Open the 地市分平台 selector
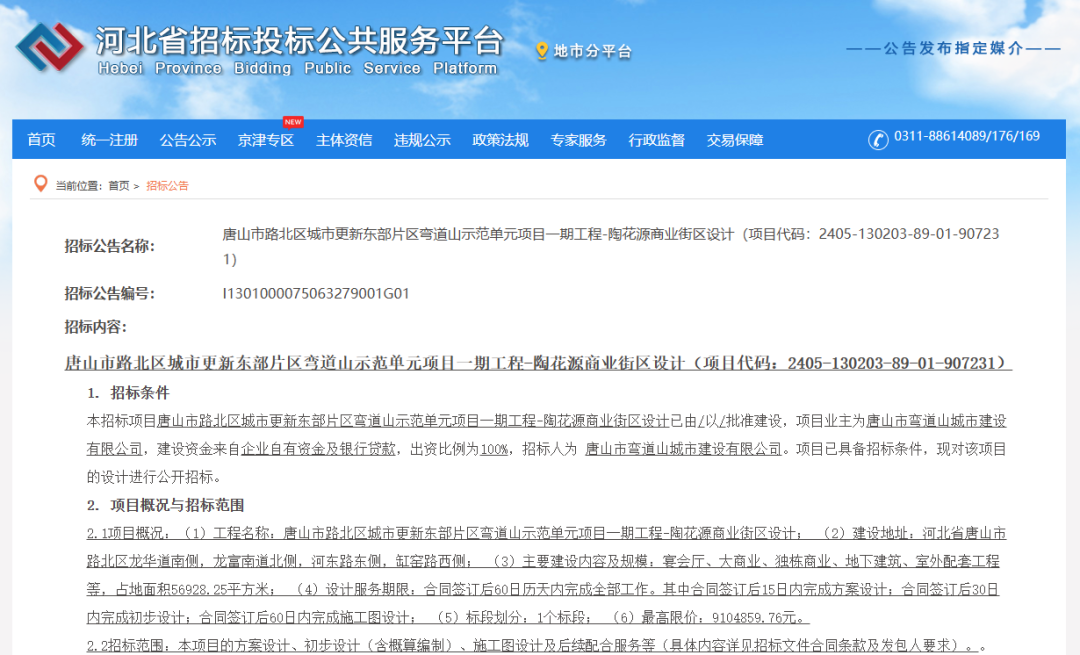Image resolution: width=1080 pixels, height=655 pixels. (x=593, y=51)
